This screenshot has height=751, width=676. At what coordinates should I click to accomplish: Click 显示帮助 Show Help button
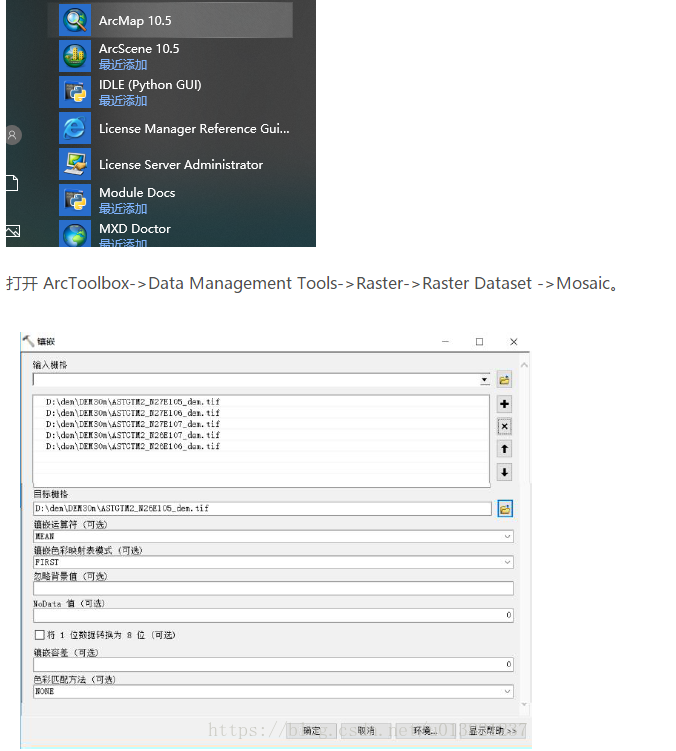click(493, 731)
